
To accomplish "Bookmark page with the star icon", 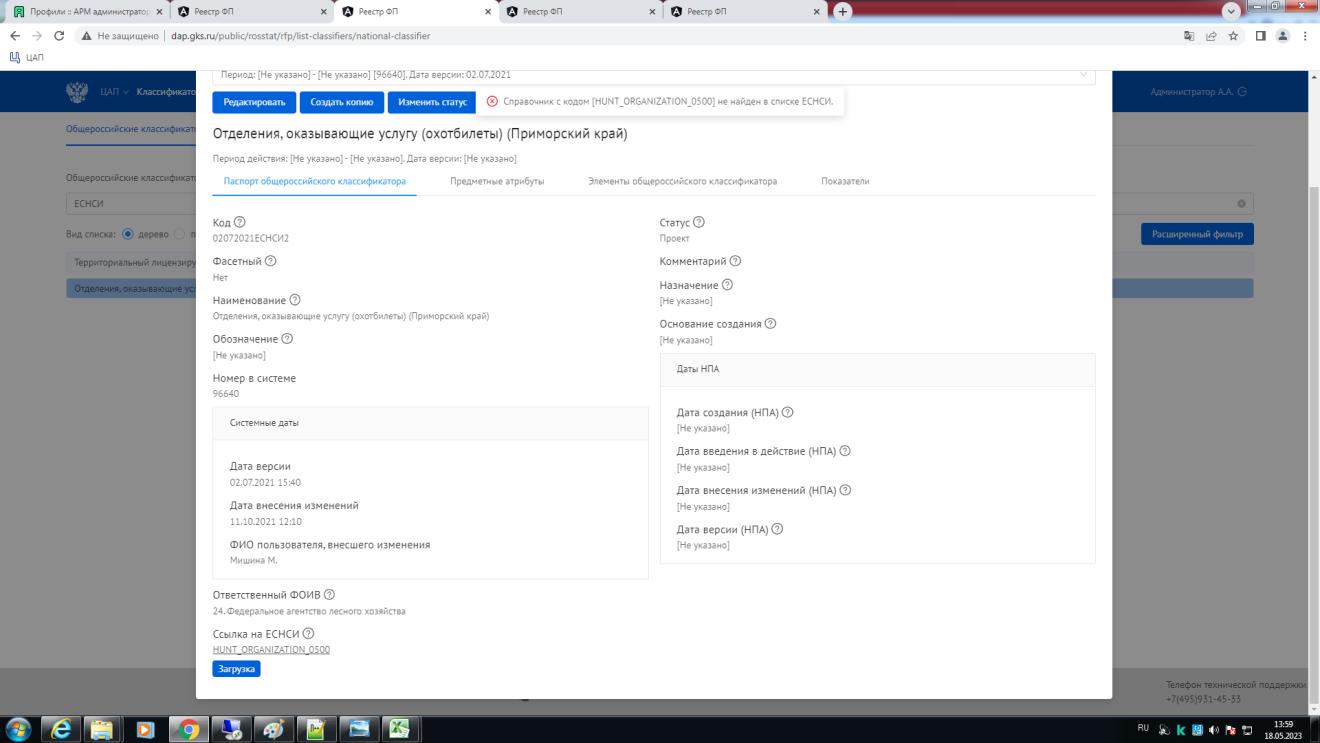I will (1234, 36).
